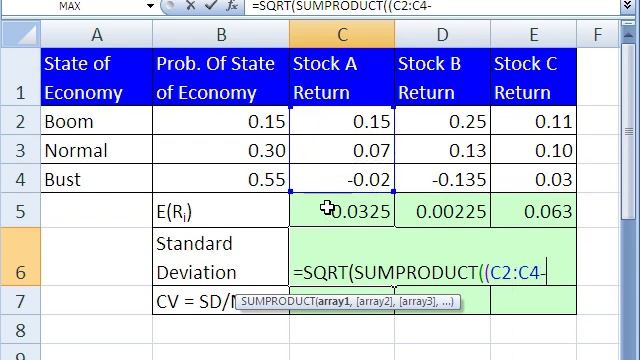The height and width of the screenshot is (360, 640).
Task: Click the 'Normal' cell
Action: (x=97, y=150)
